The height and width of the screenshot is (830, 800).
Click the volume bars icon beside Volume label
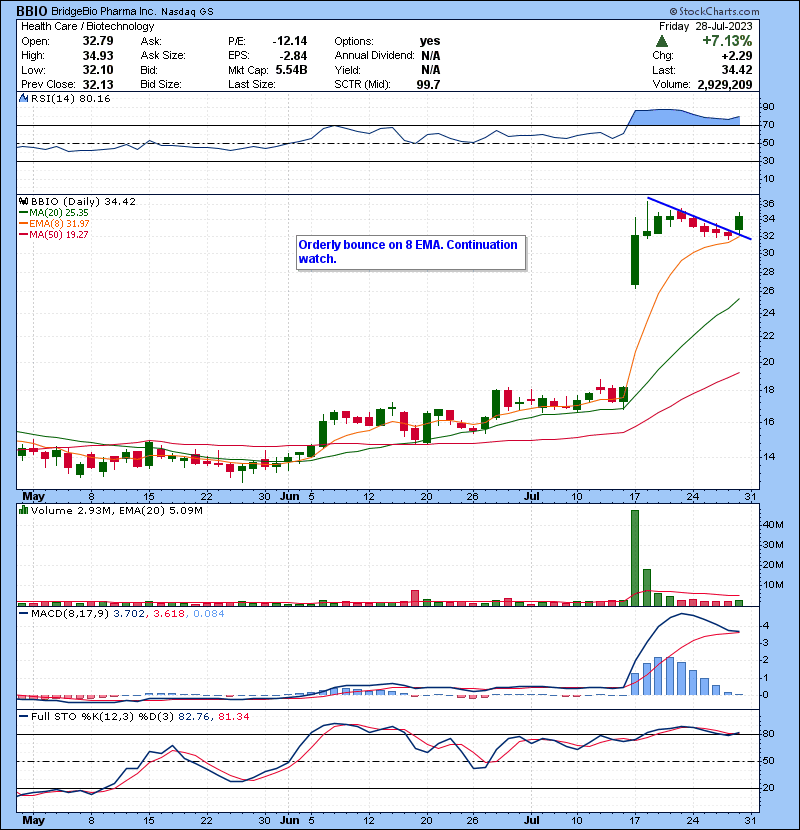pyautogui.click(x=23, y=510)
